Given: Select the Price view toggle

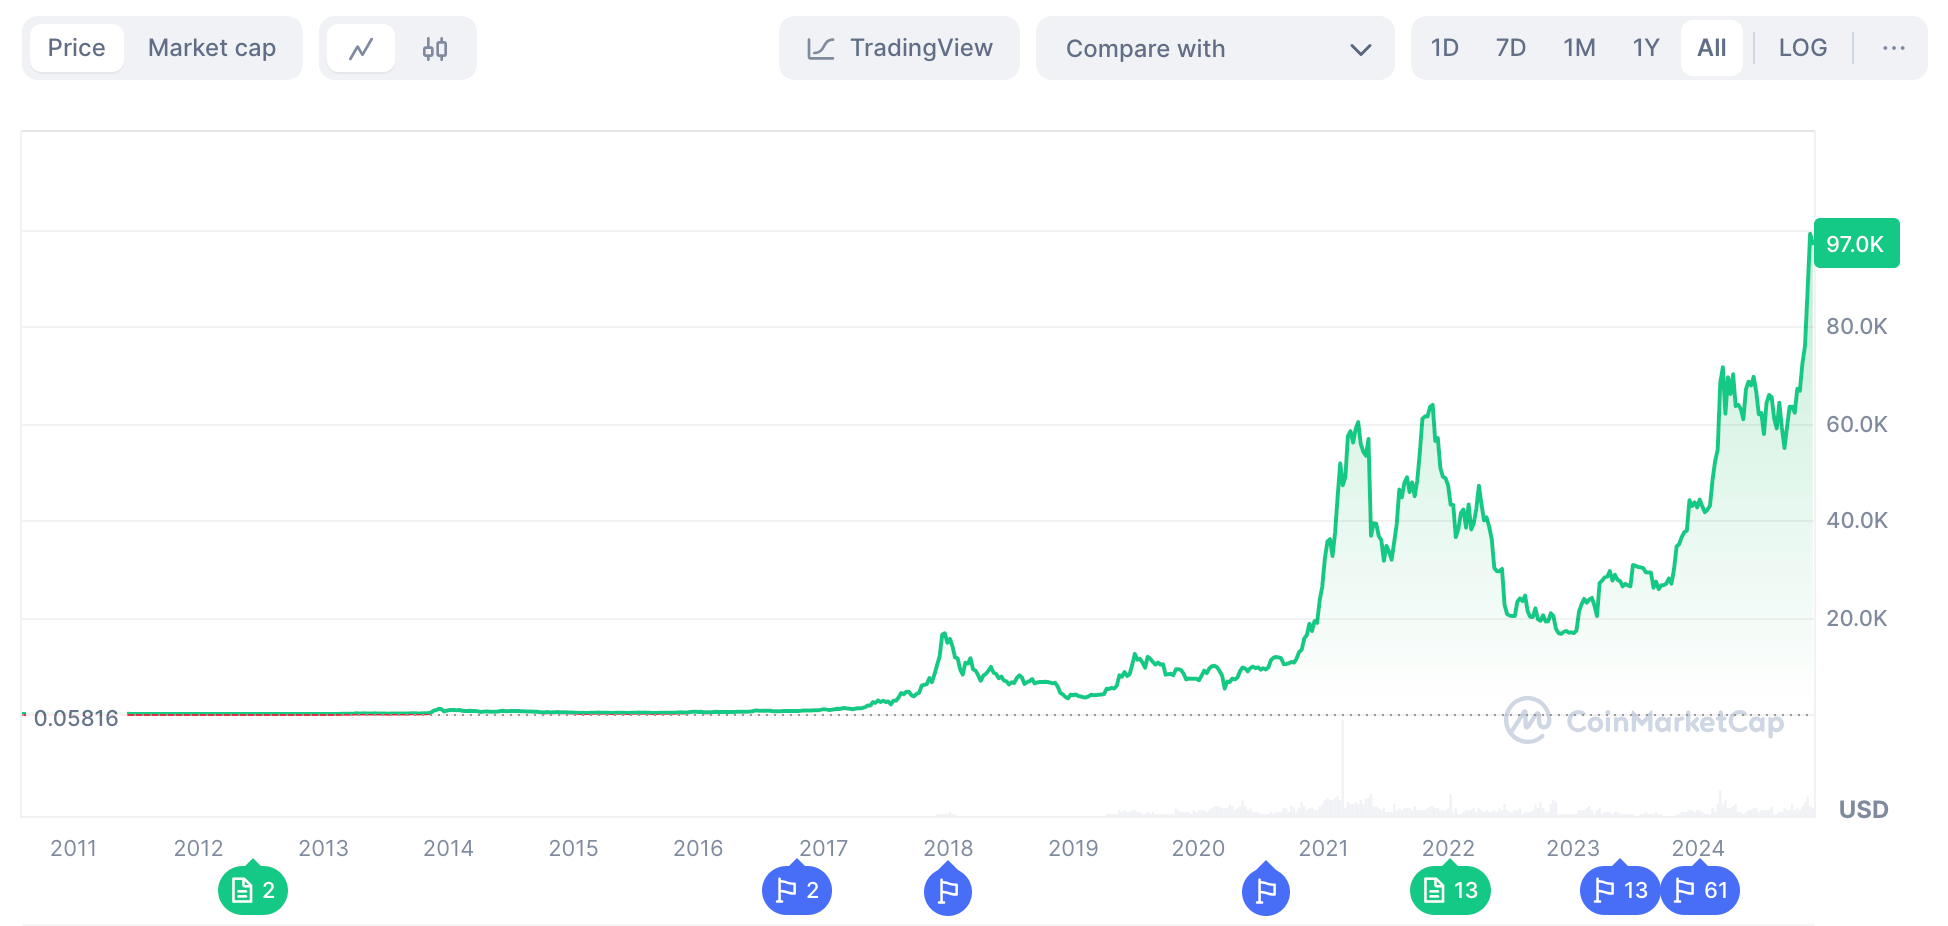Looking at the screenshot, I should [77, 48].
